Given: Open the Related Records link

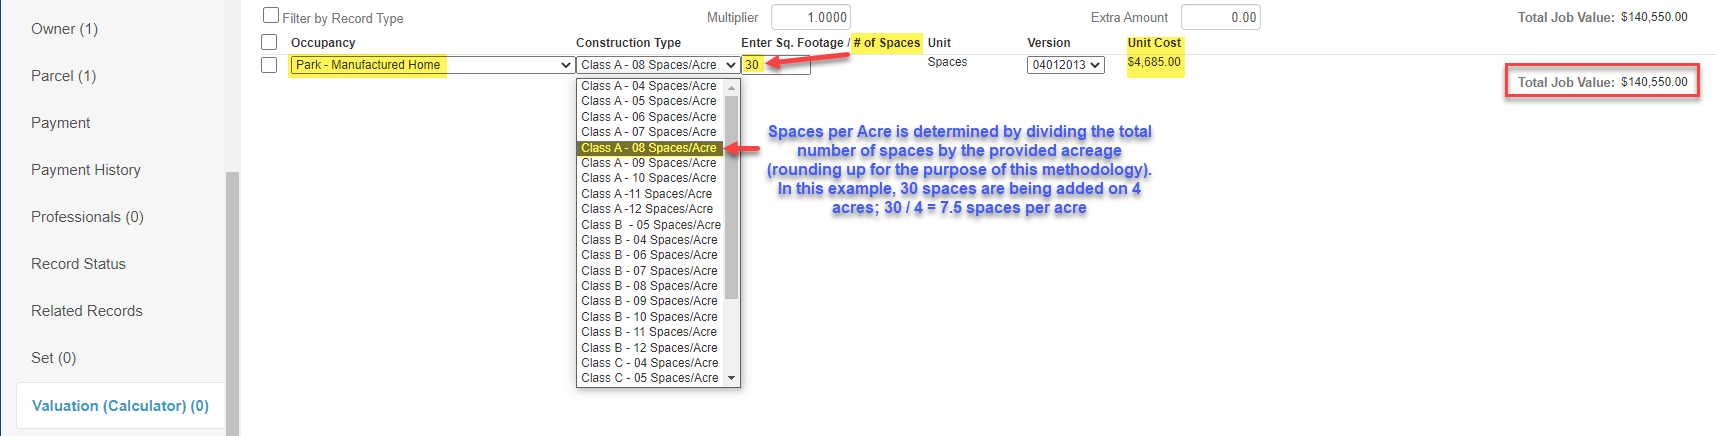Looking at the screenshot, I should [87, 311].
